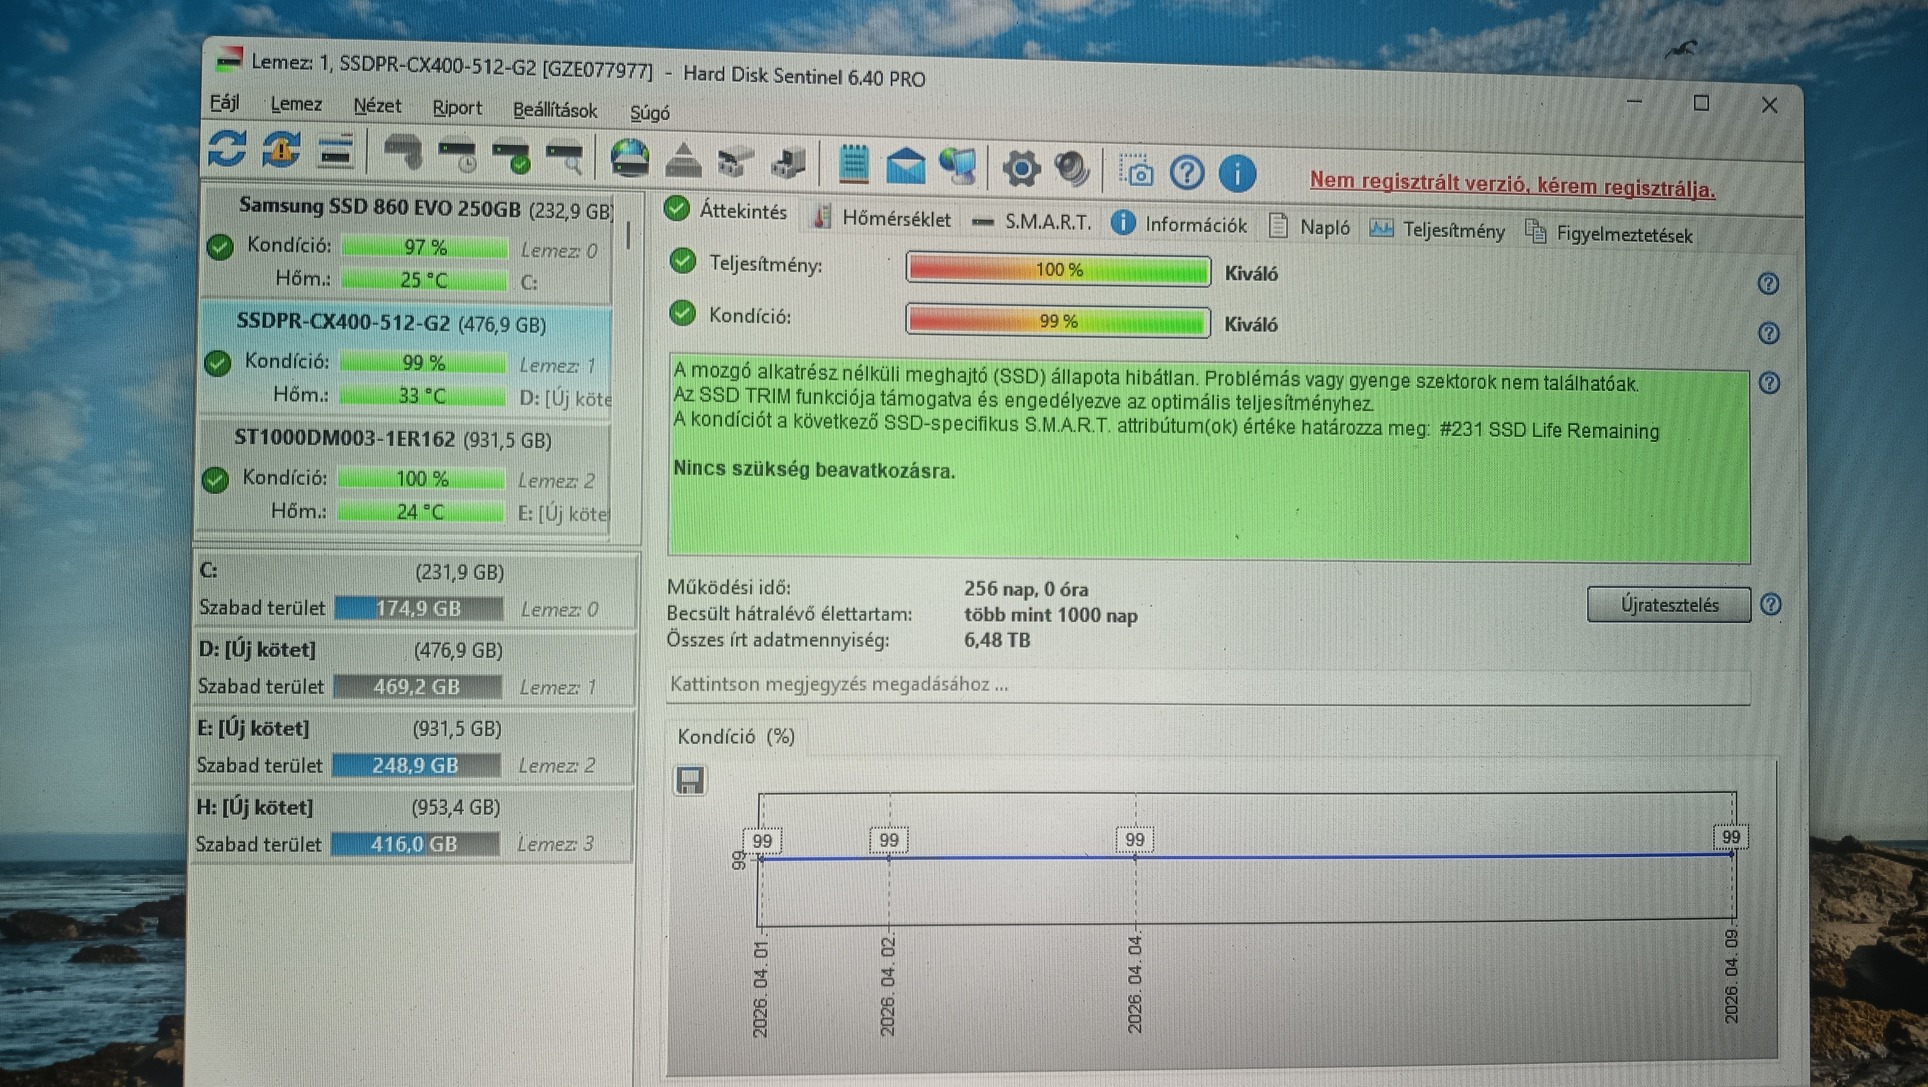Click the red registration link text
1928x1087 pixels.
click(1511, 185)
